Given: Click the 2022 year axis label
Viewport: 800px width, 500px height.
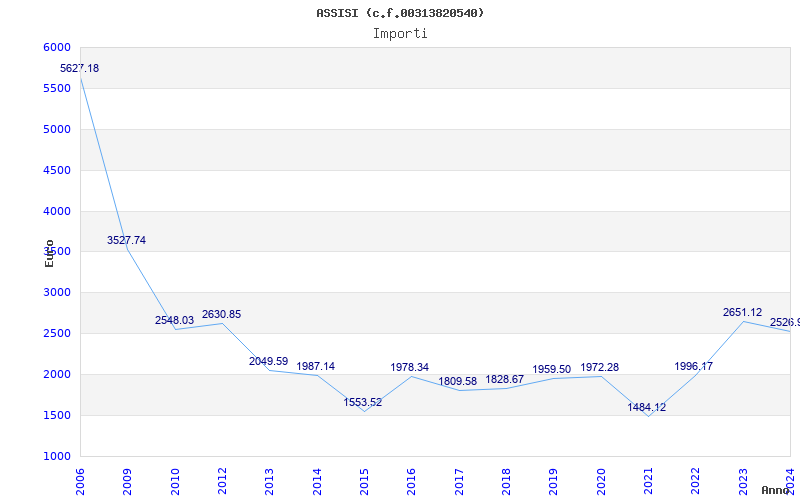Looking at the screenshot, I should [695, 482].
